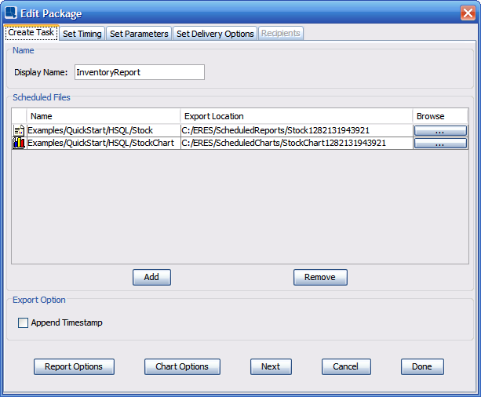Click Done to finish editing
Viewport: 481px width, 397px height.
click(x=422, y=367)
